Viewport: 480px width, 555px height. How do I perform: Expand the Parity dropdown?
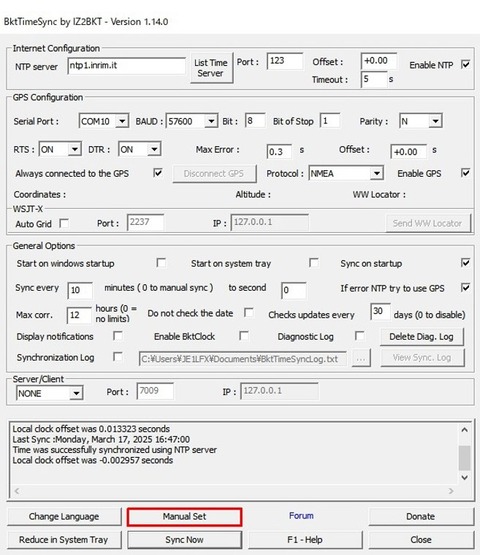(x=421, y=121)
